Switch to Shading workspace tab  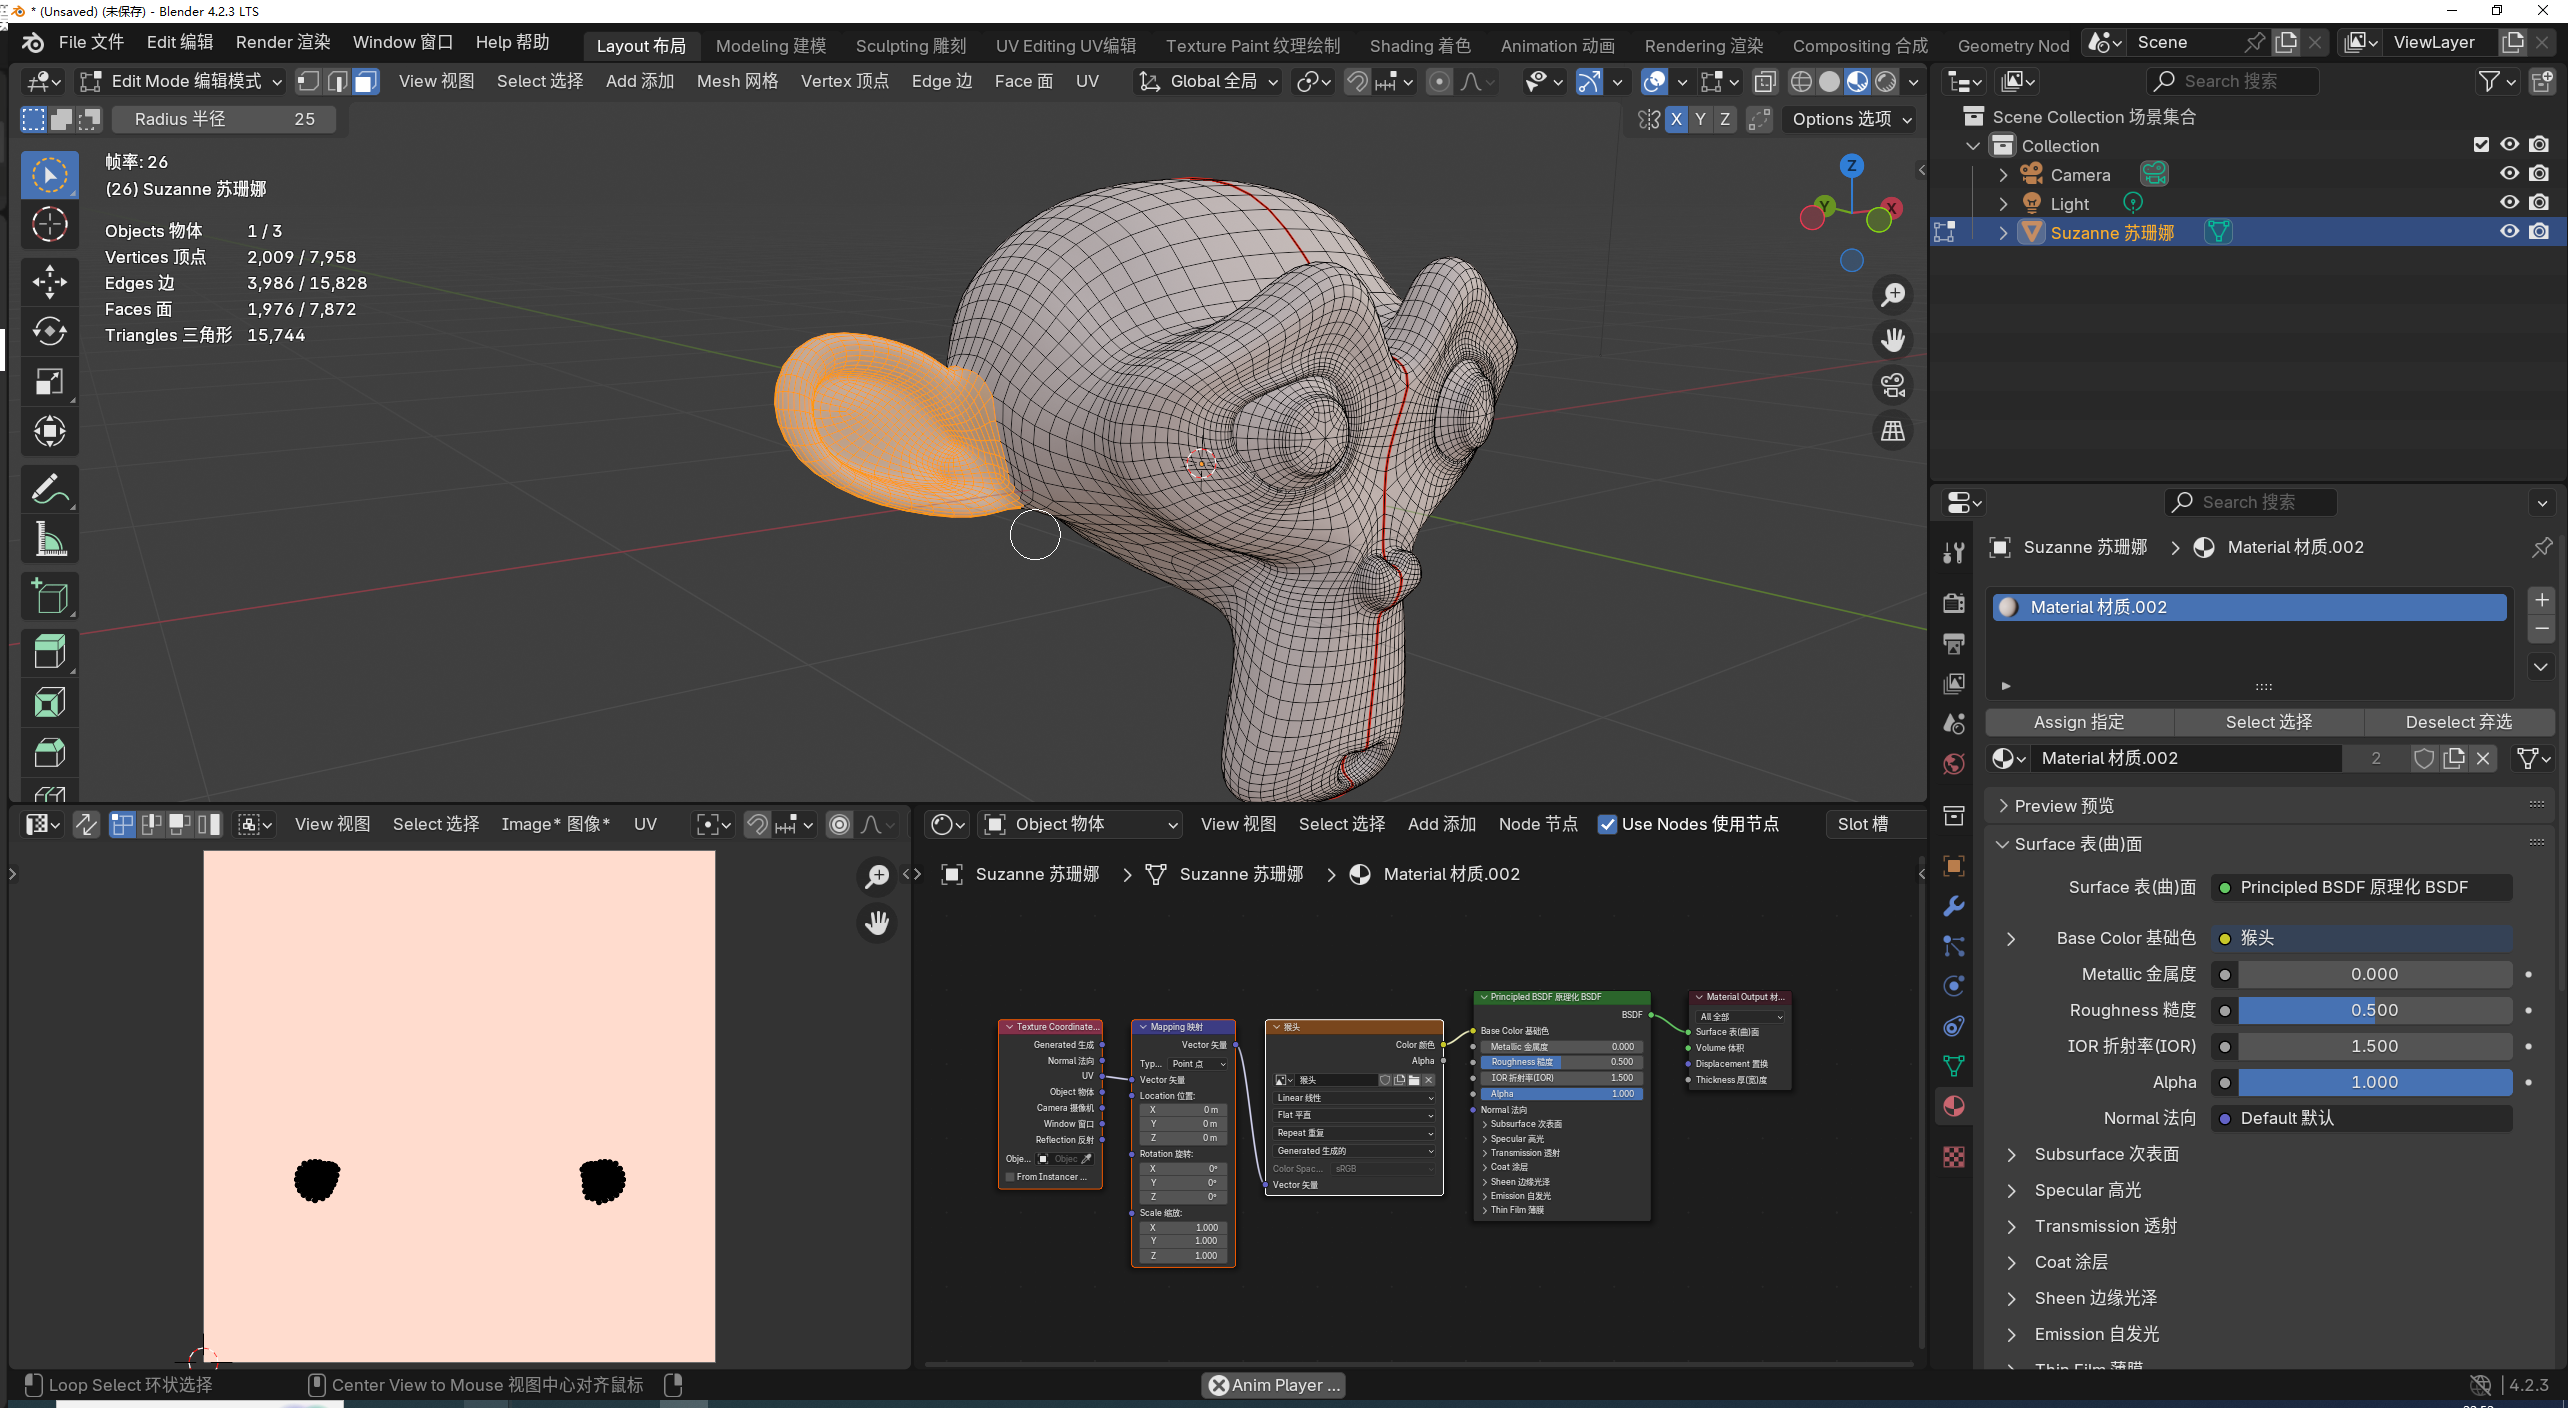pyautogui.click(x=1420, y=46)
